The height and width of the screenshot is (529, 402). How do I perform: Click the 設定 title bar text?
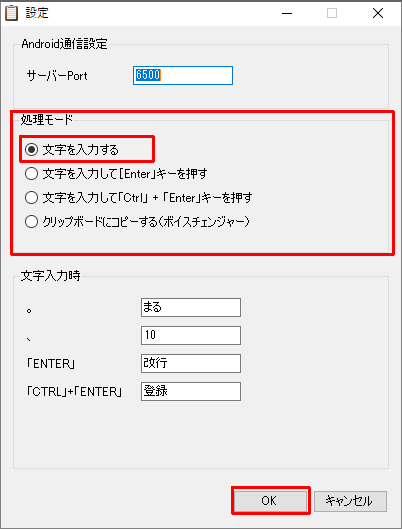37,13
